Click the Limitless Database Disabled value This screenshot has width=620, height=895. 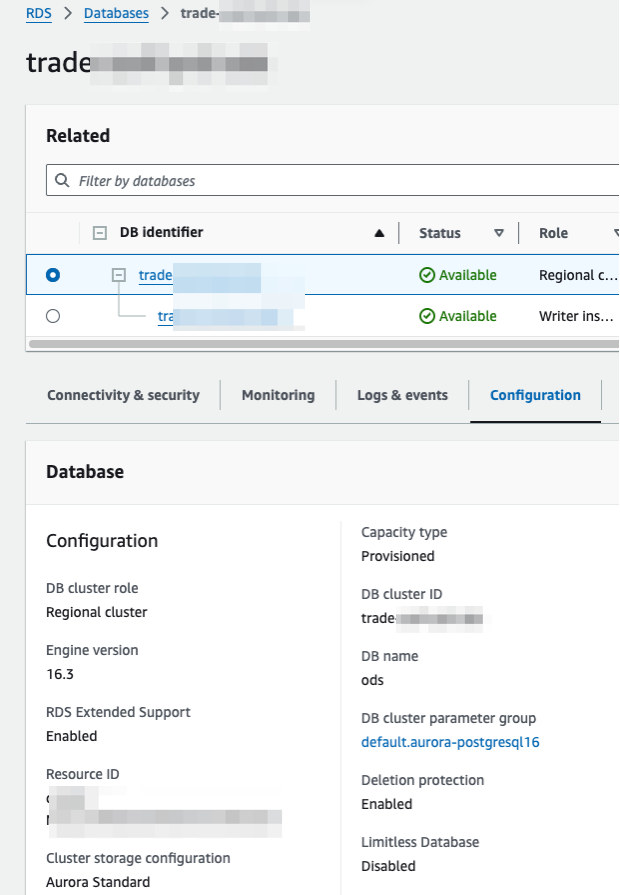pos(388,866)
